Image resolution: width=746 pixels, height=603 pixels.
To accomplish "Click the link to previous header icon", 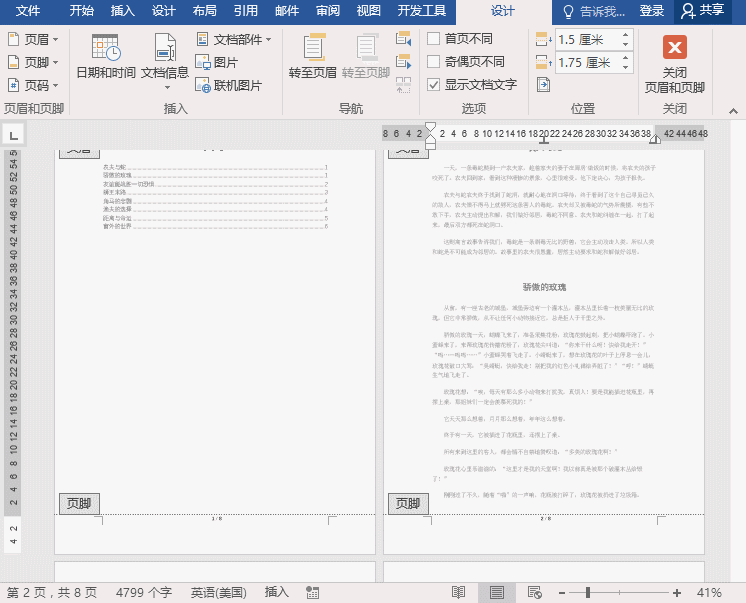I will pyautogui.click(x=403, y=85).
